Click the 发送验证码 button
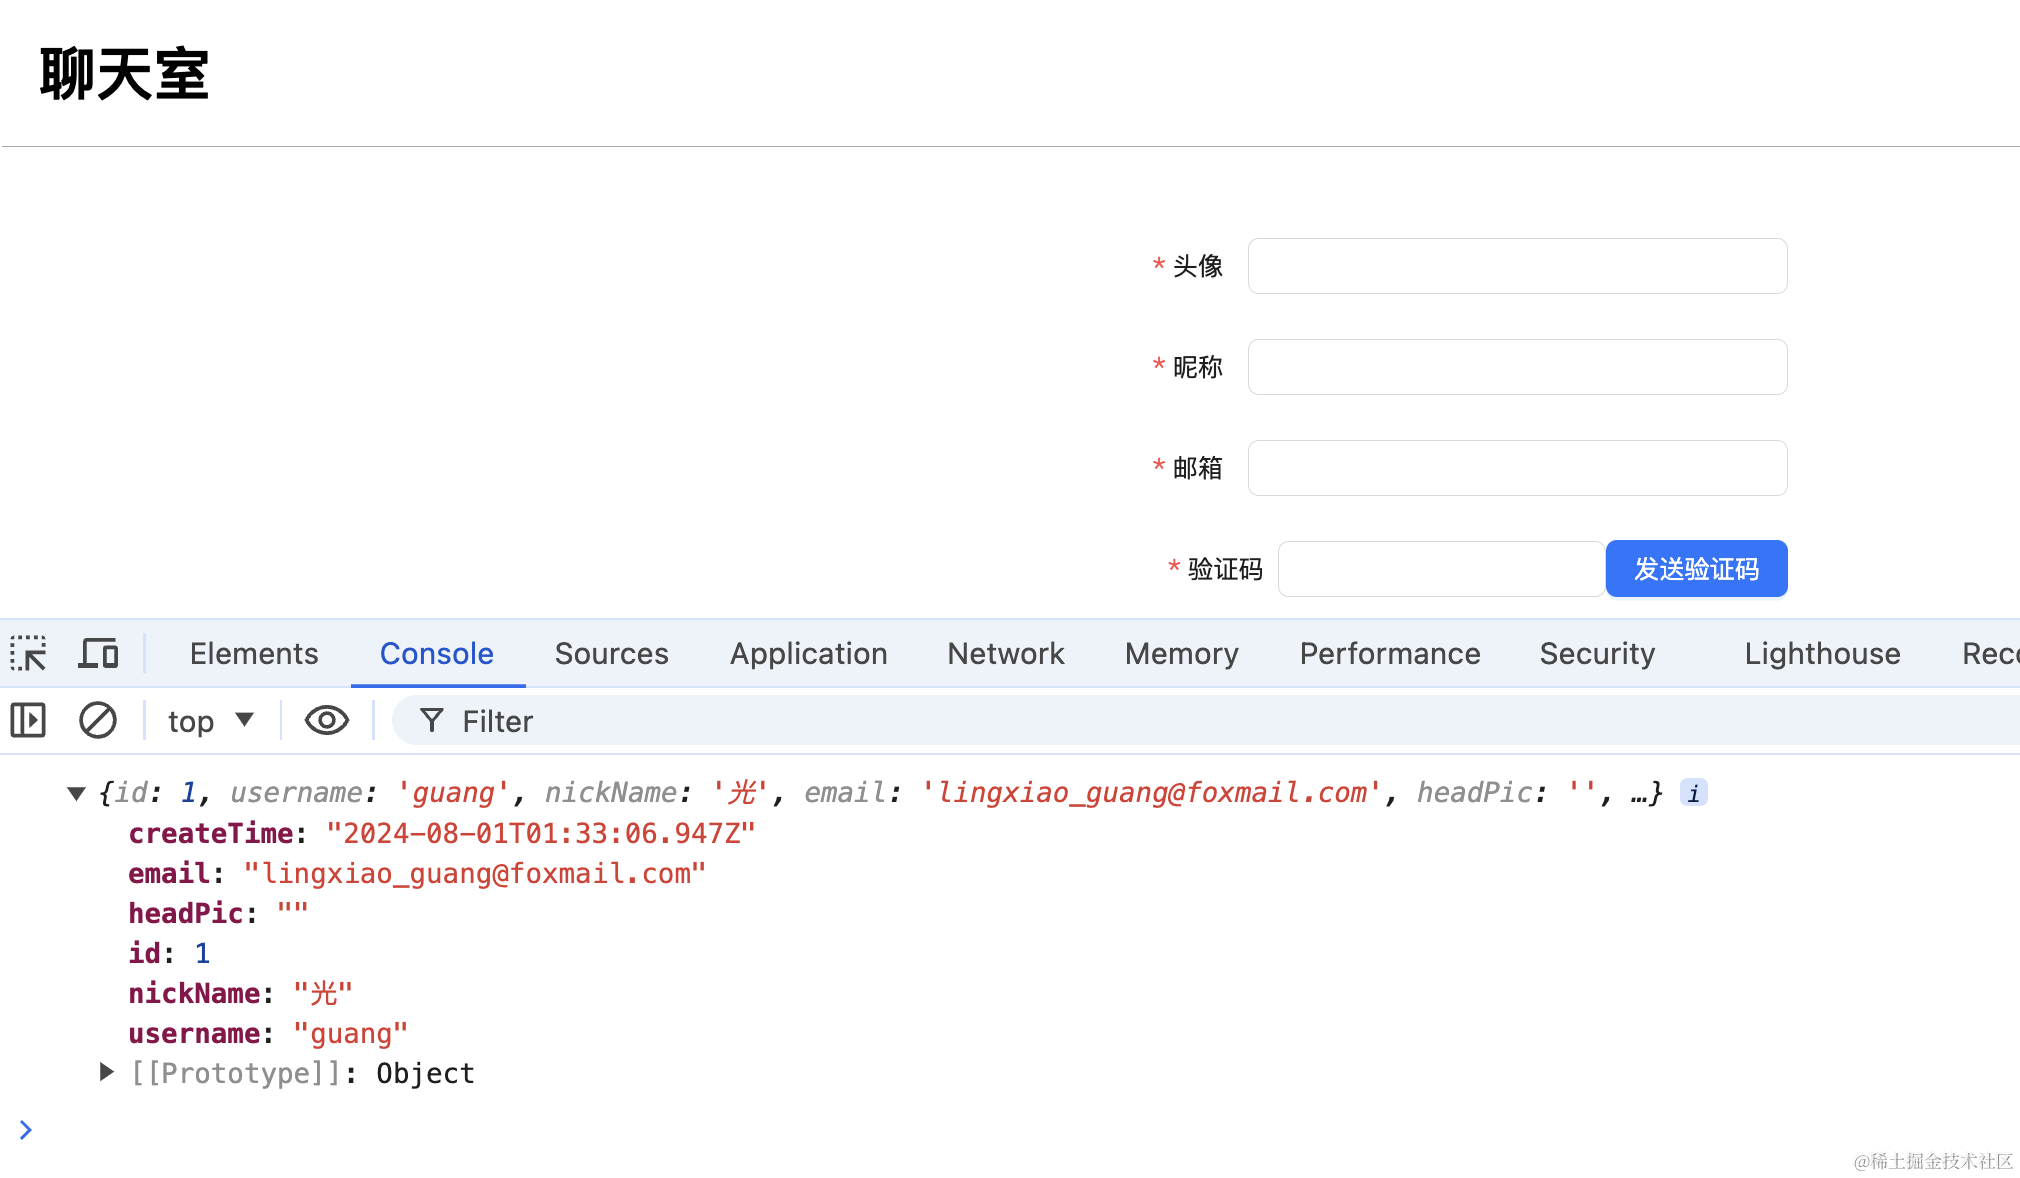 [x=1696, y=569]
